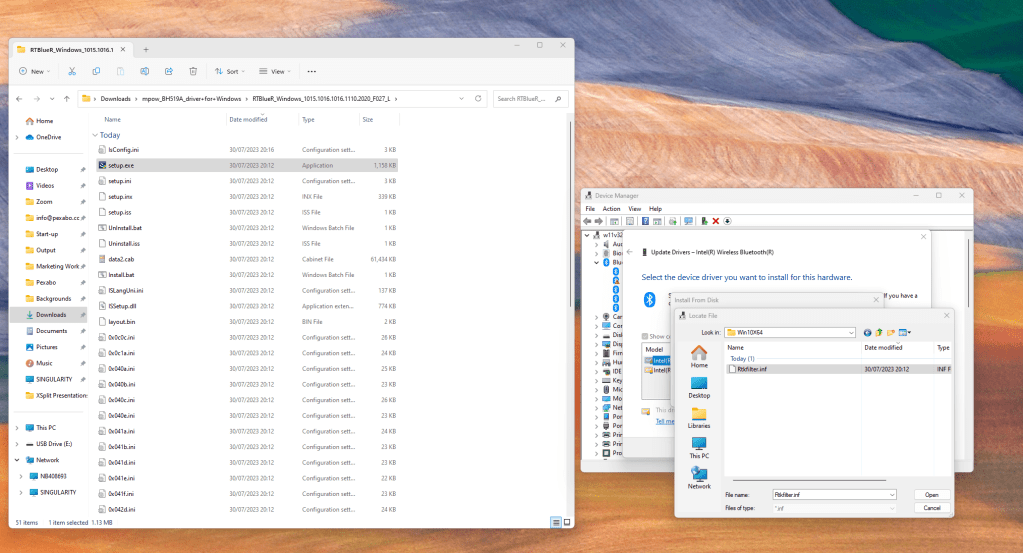The height and width of the screenshot is (553, 1023).
Task: Click the Share icon in File Explorer toolbar
Action: click(x=169, y=71)
